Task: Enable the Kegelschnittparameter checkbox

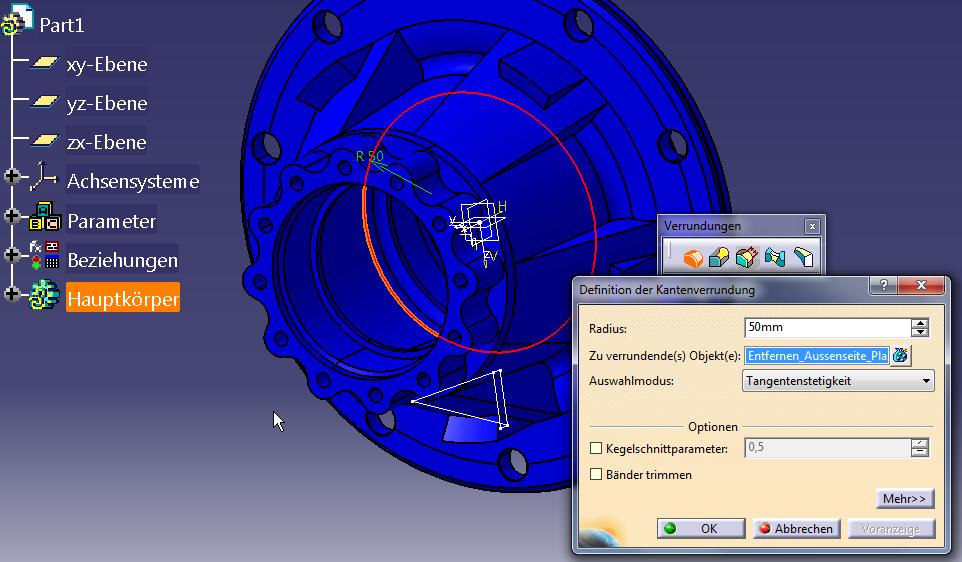Action: point(596,448)
